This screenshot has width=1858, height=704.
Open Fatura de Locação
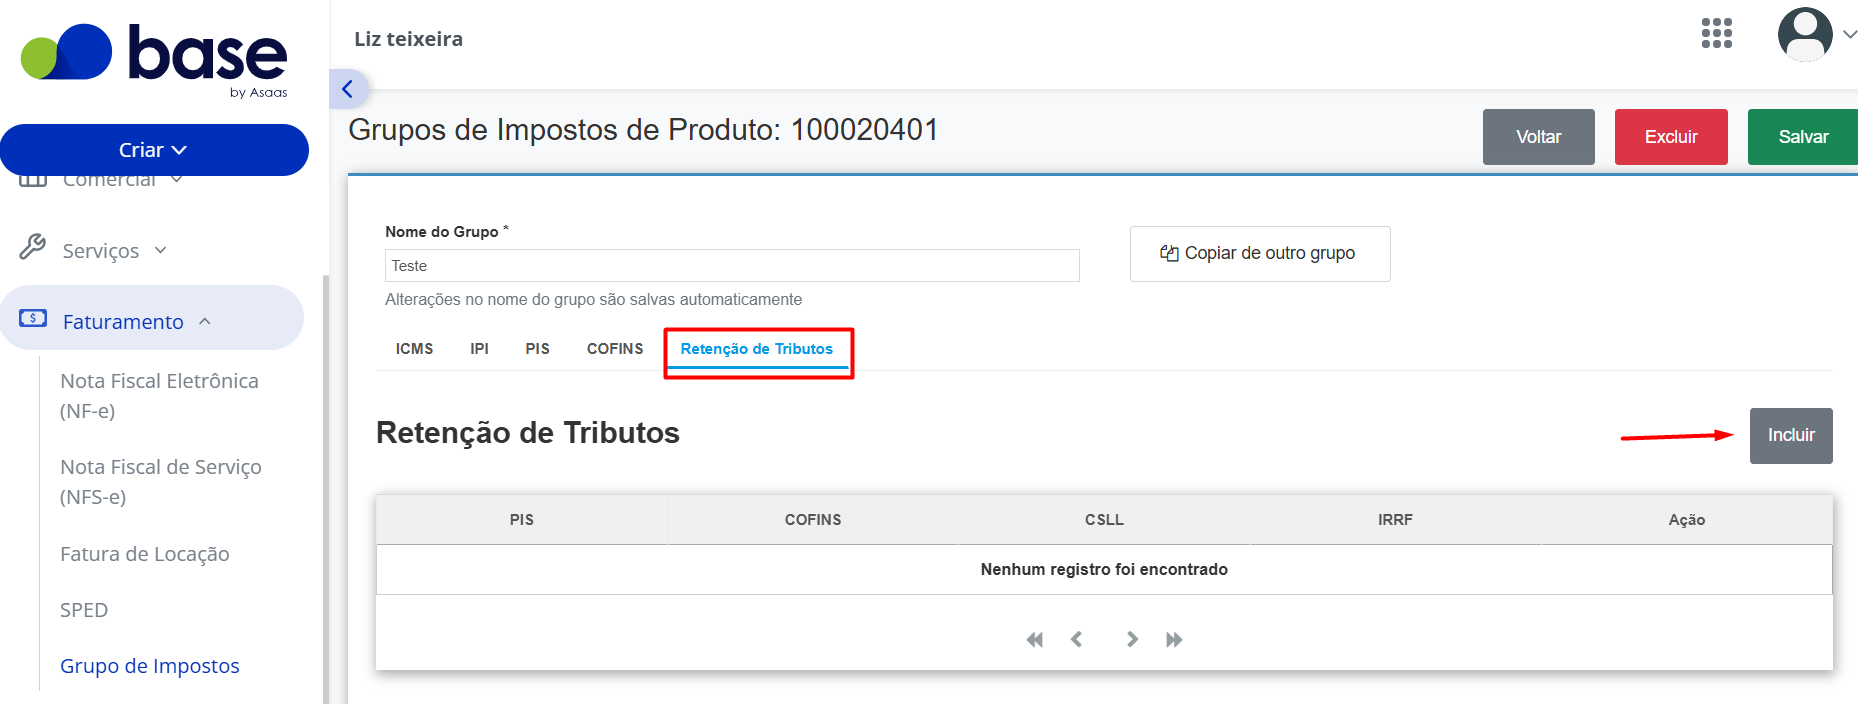145,554
